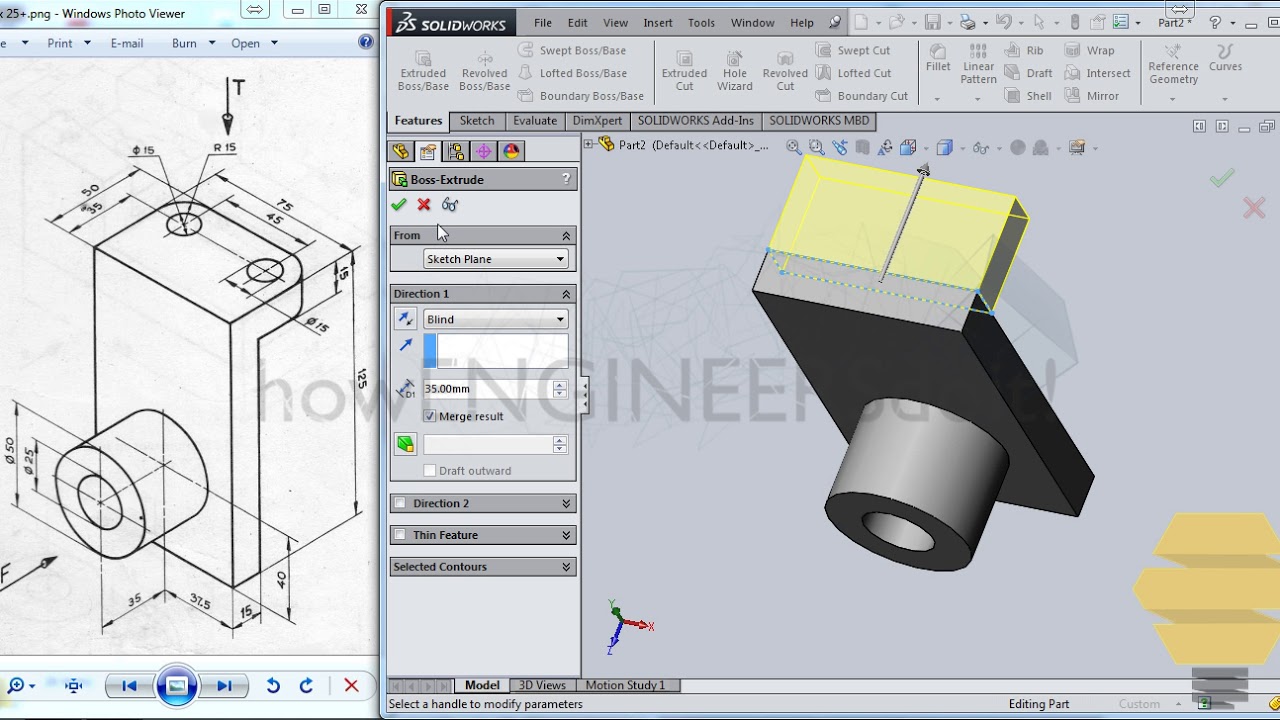Screen dimensions: 1280x720
Task: Switch to the SOLIDWORKS Add-Ins tab
Action: pos(696,120)
